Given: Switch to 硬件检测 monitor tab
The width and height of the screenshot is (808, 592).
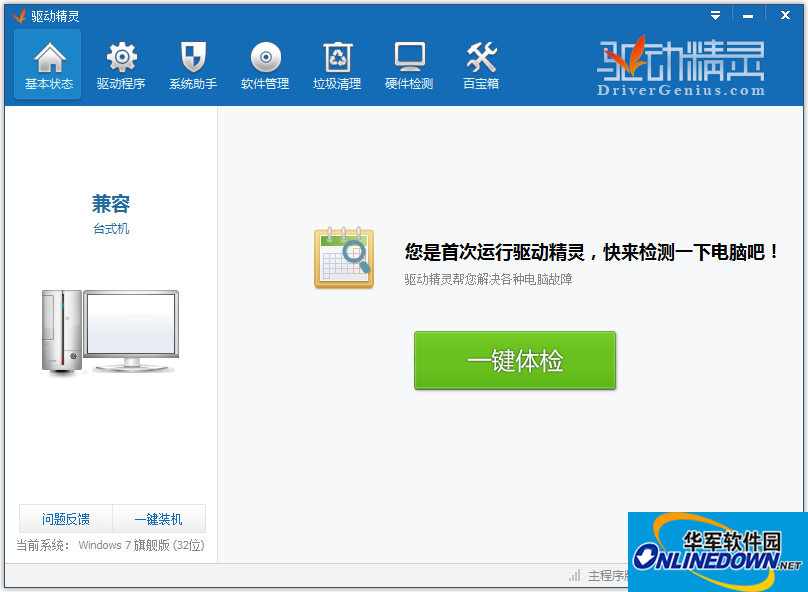Looking at the screenshot, I should click(409, 64).
